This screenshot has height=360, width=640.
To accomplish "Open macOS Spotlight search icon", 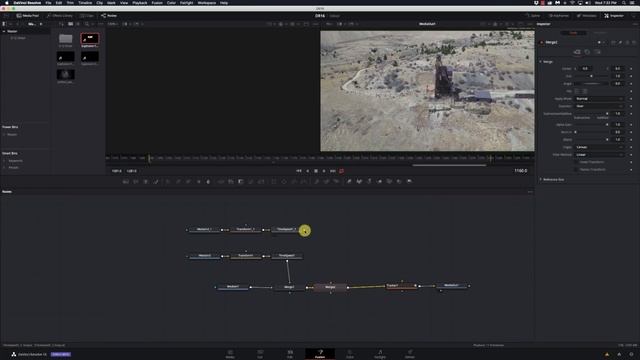I will click(624, 3).
